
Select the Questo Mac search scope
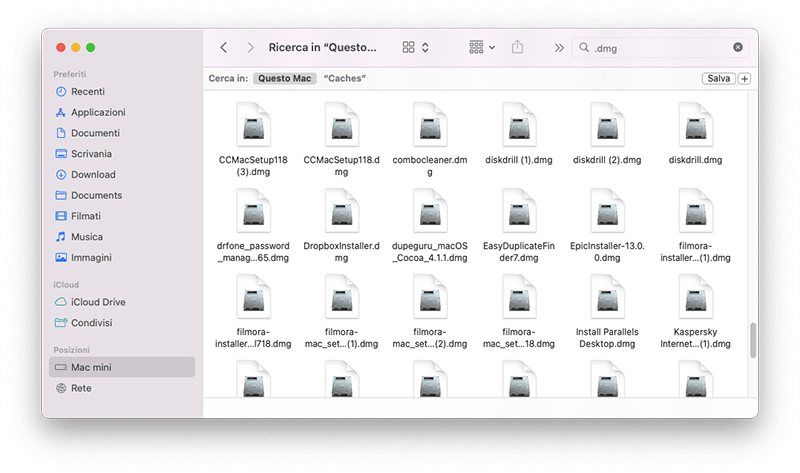tap(285, 78)
